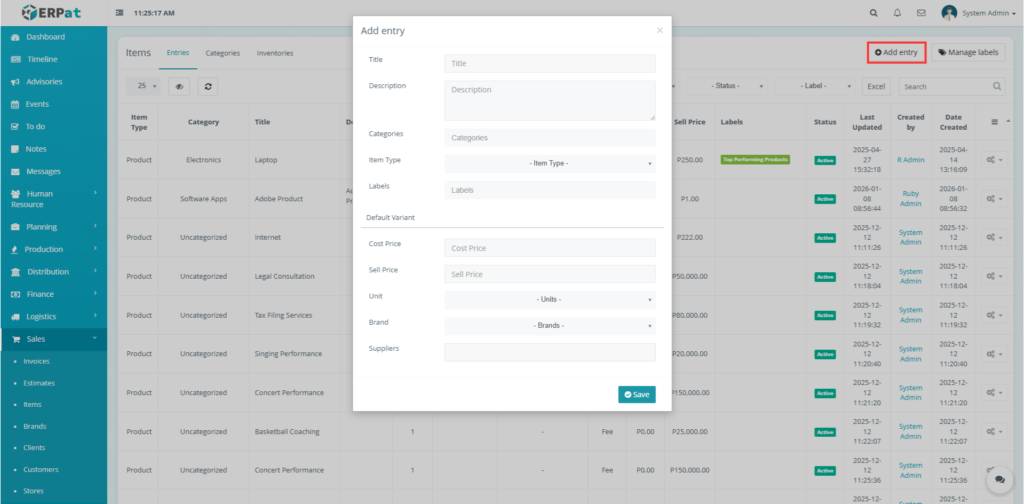This screenshot has width=1024, height=504.
Task: Click the Suppliers input field
Action: (x=550, y=353)
